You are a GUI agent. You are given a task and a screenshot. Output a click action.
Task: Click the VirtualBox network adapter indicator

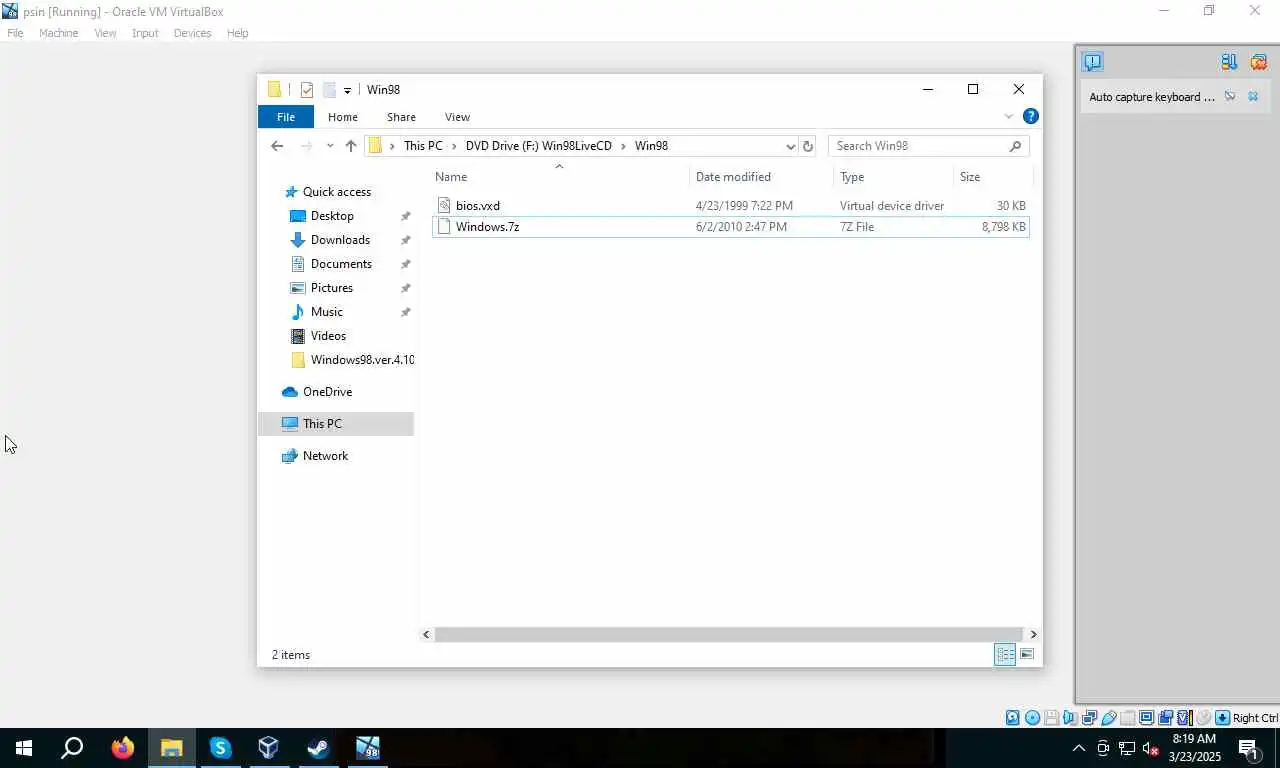[1090, 718]
